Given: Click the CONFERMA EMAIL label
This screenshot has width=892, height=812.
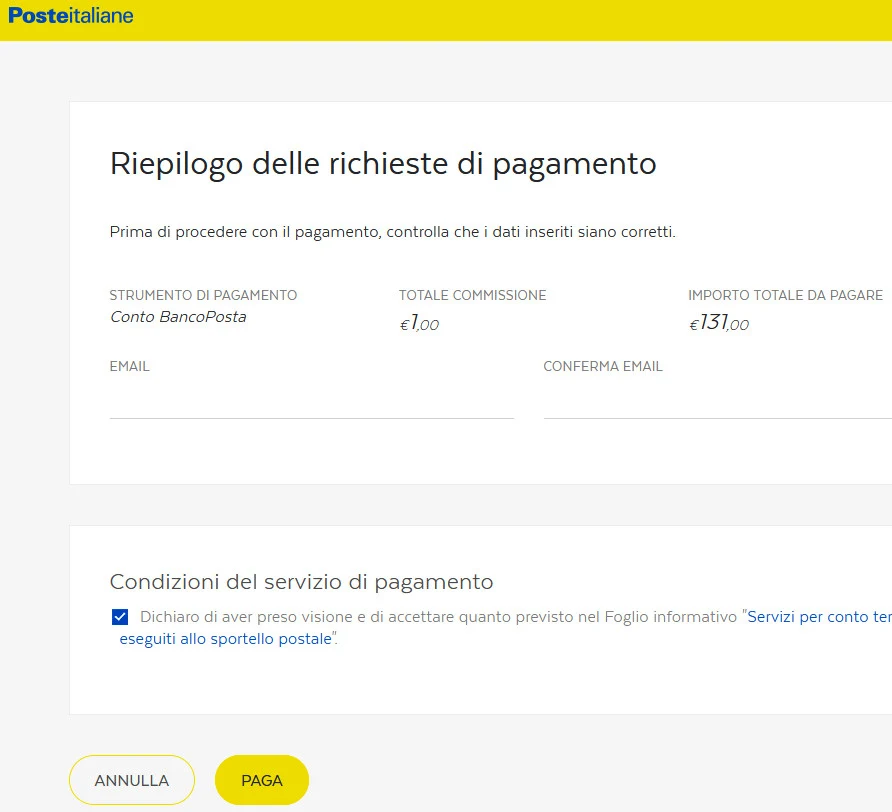Looking at the screenshot, I should pos(602,366).
